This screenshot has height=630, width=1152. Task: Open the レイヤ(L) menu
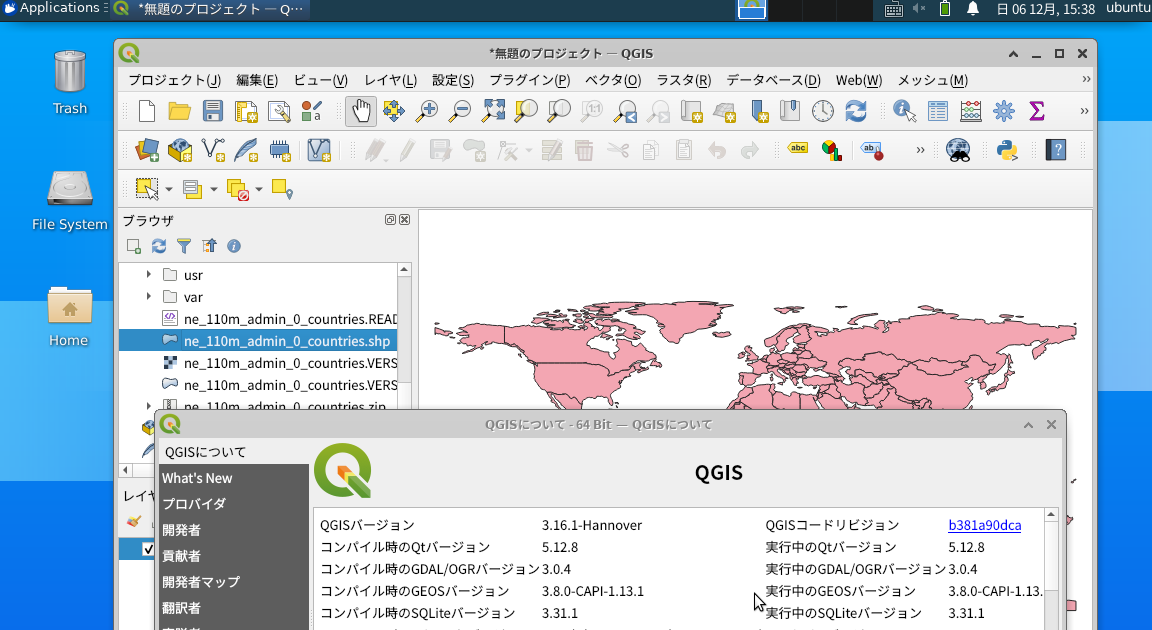point(390,80)
